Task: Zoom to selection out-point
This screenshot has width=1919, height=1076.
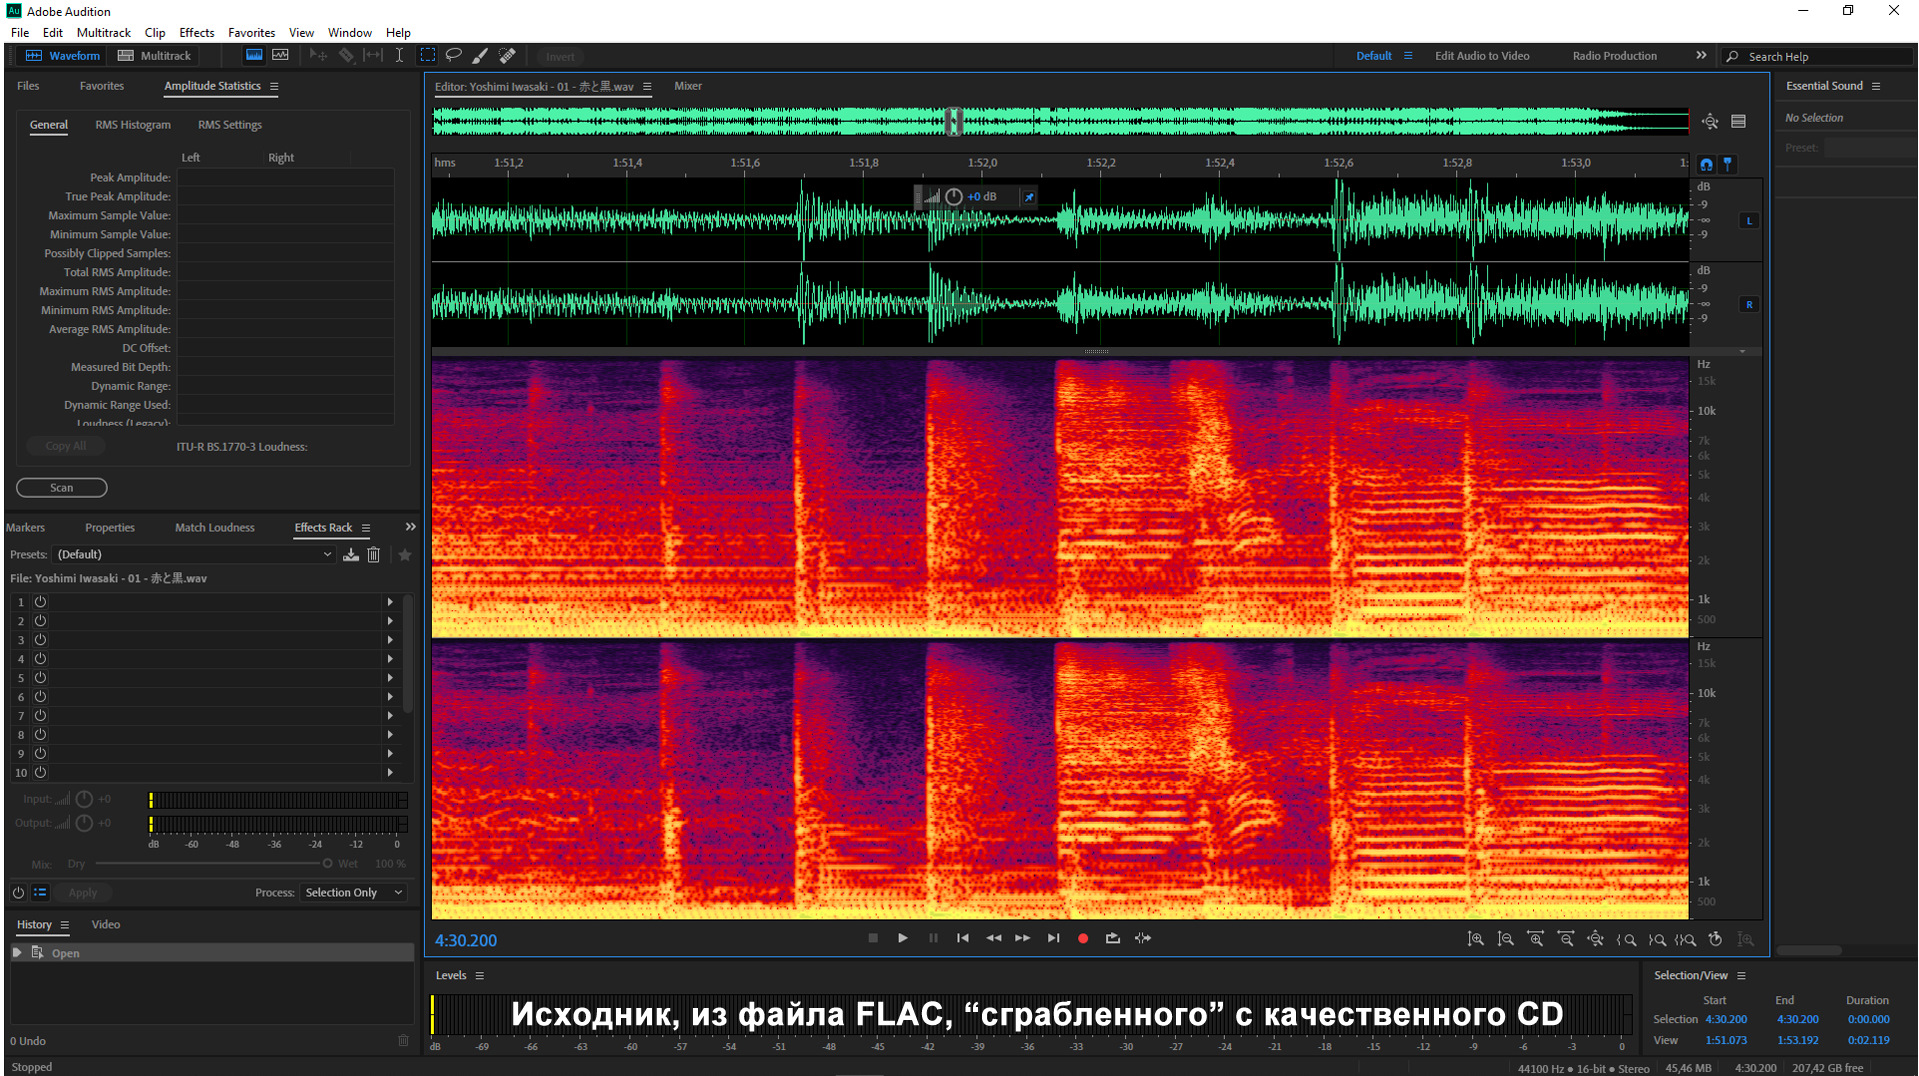Action: 1657,939
